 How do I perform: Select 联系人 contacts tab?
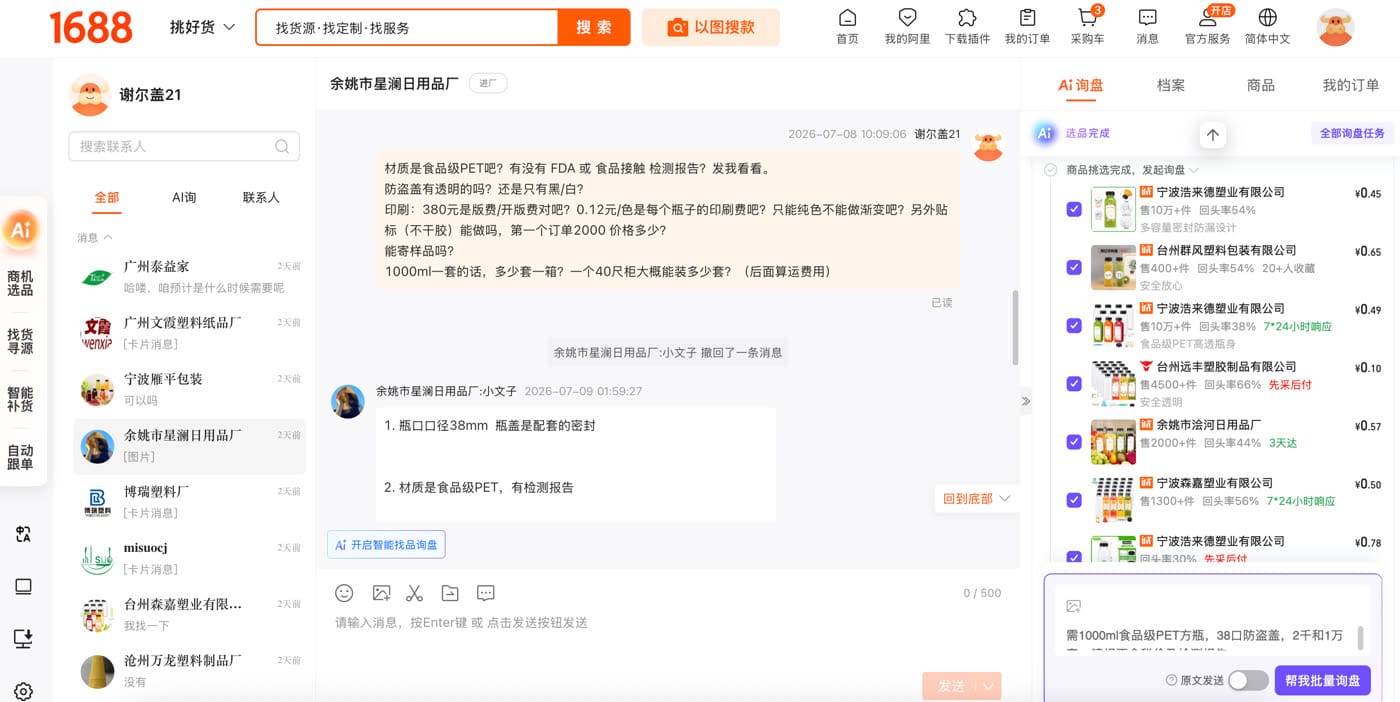point(261,197)
